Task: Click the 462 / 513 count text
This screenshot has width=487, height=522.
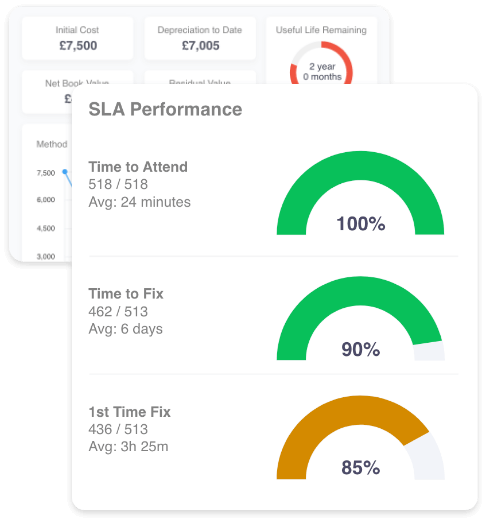Action: (x=118, y=312)
